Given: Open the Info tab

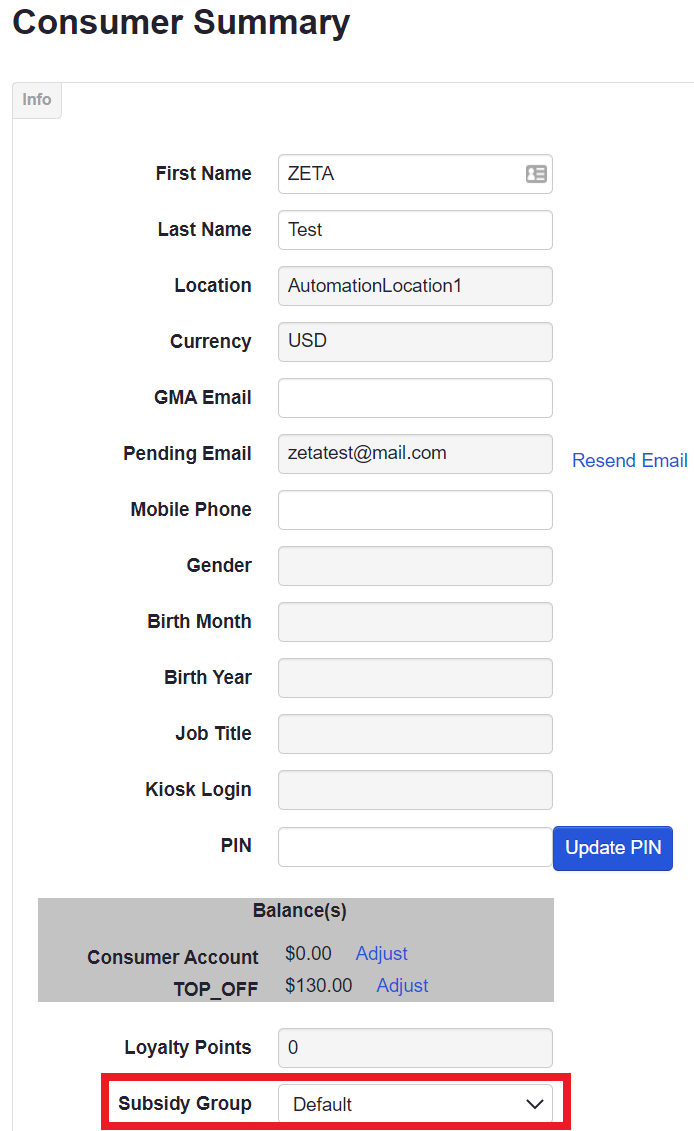Looking at the screenshot, I should click(x=37, y=100).
